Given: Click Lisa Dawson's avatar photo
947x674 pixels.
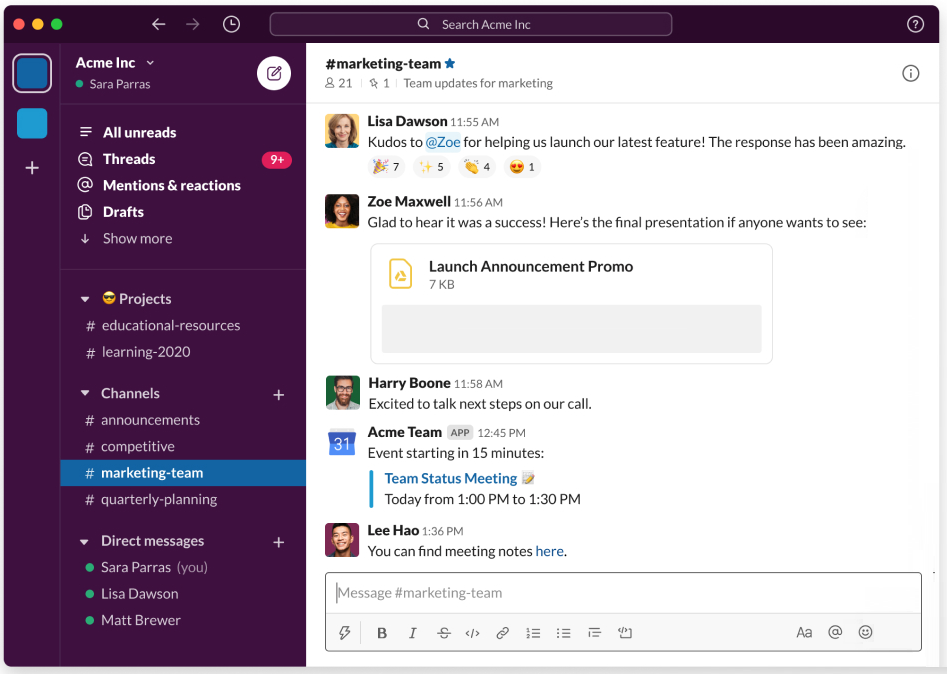Looking at the screenshot, I should pyautogui.click(x=342, y=130).
